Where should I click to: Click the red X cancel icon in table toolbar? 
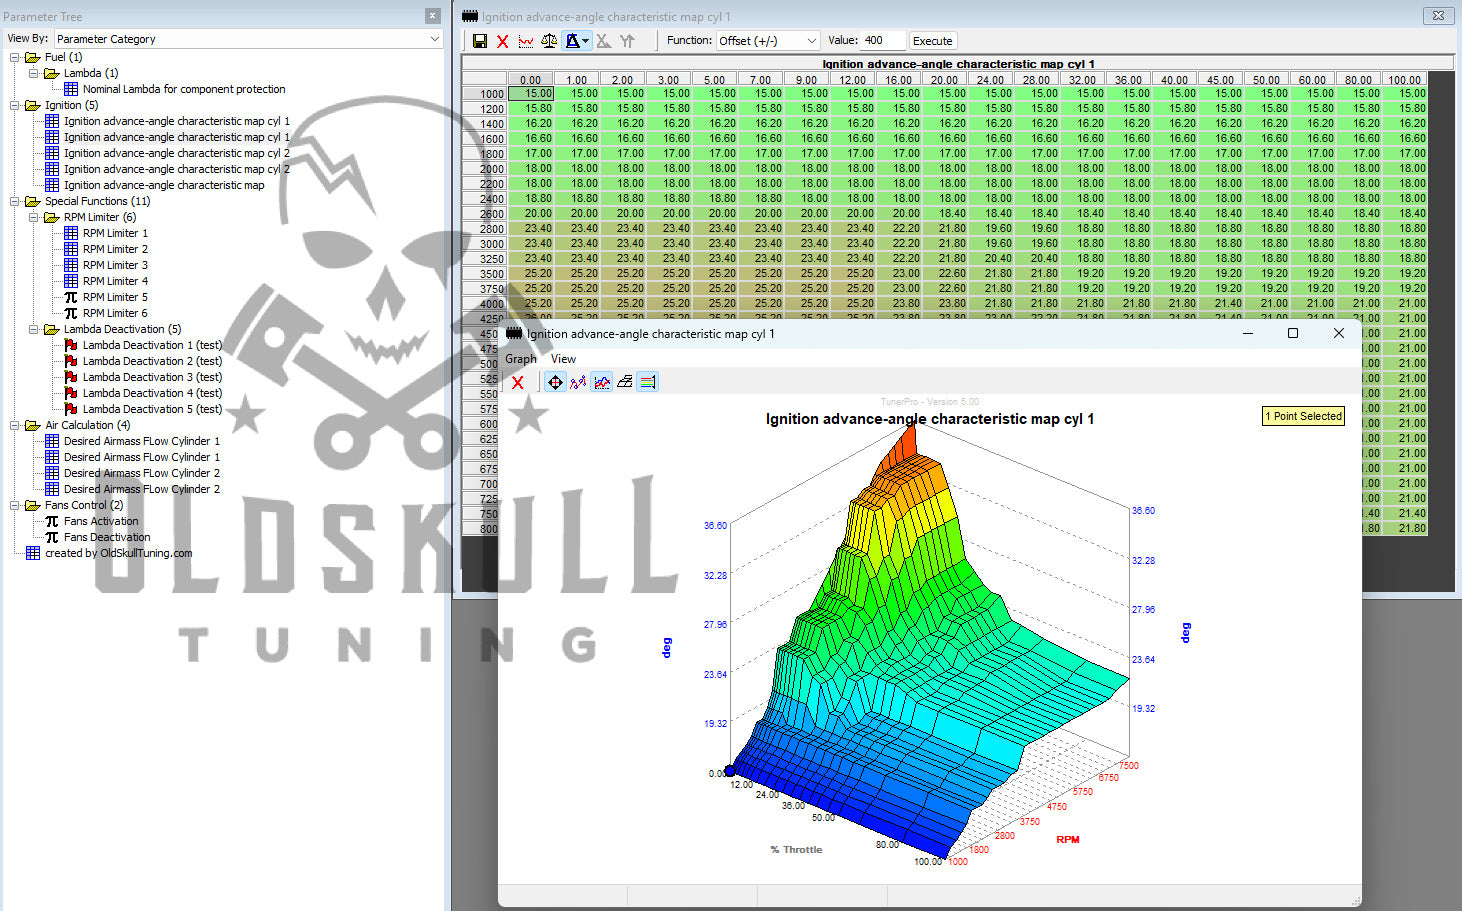502,41
